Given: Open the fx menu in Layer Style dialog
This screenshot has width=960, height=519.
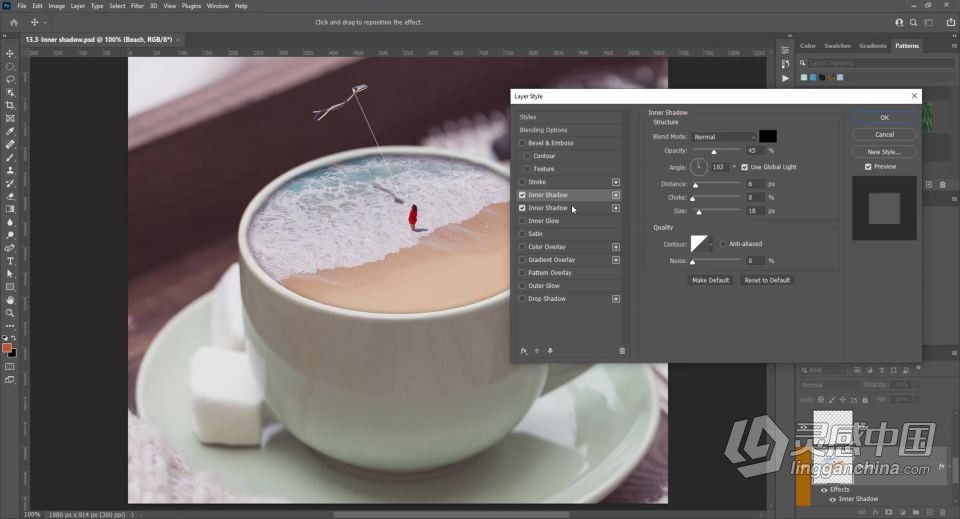Looking at the screenshot, I should pos(523,351).
